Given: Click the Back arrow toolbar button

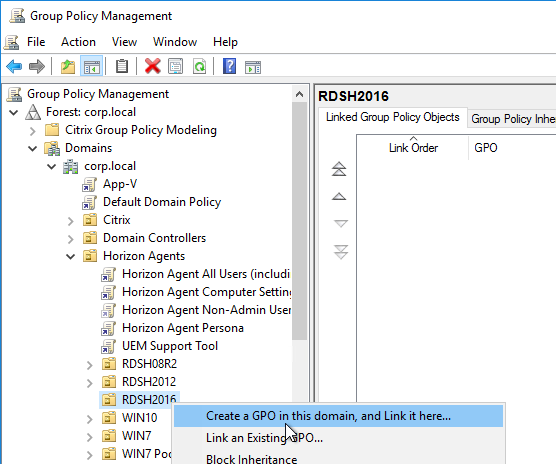Looking at the screenshot, I should (x=14, y=66).
